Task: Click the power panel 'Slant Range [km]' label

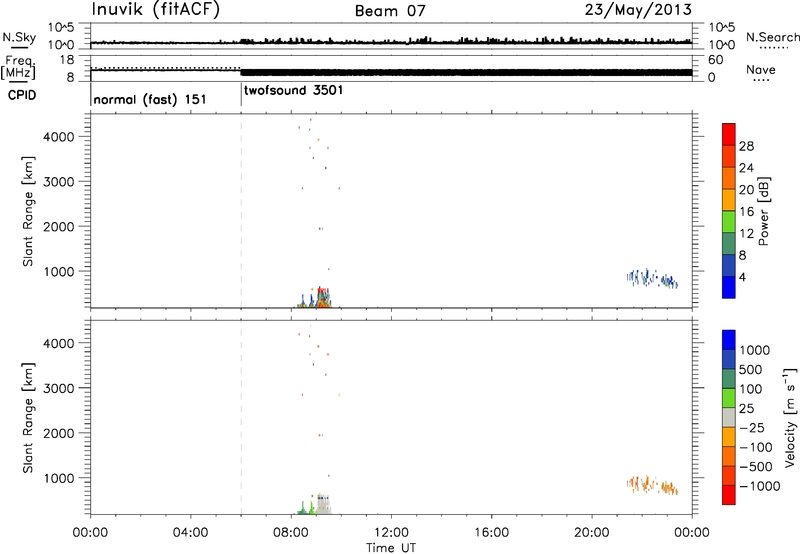Action: 28,211
